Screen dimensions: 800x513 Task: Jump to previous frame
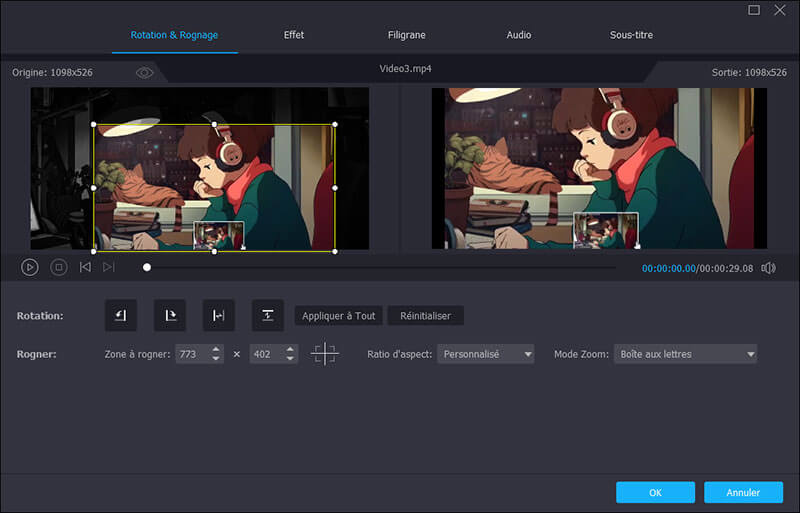(85, 267)
